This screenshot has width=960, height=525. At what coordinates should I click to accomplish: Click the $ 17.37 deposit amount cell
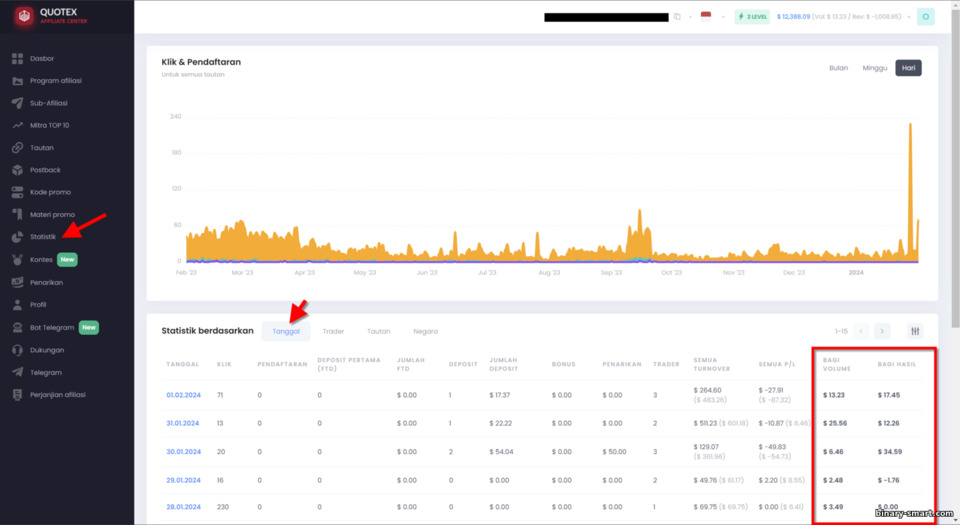click(x=500, y=395)
